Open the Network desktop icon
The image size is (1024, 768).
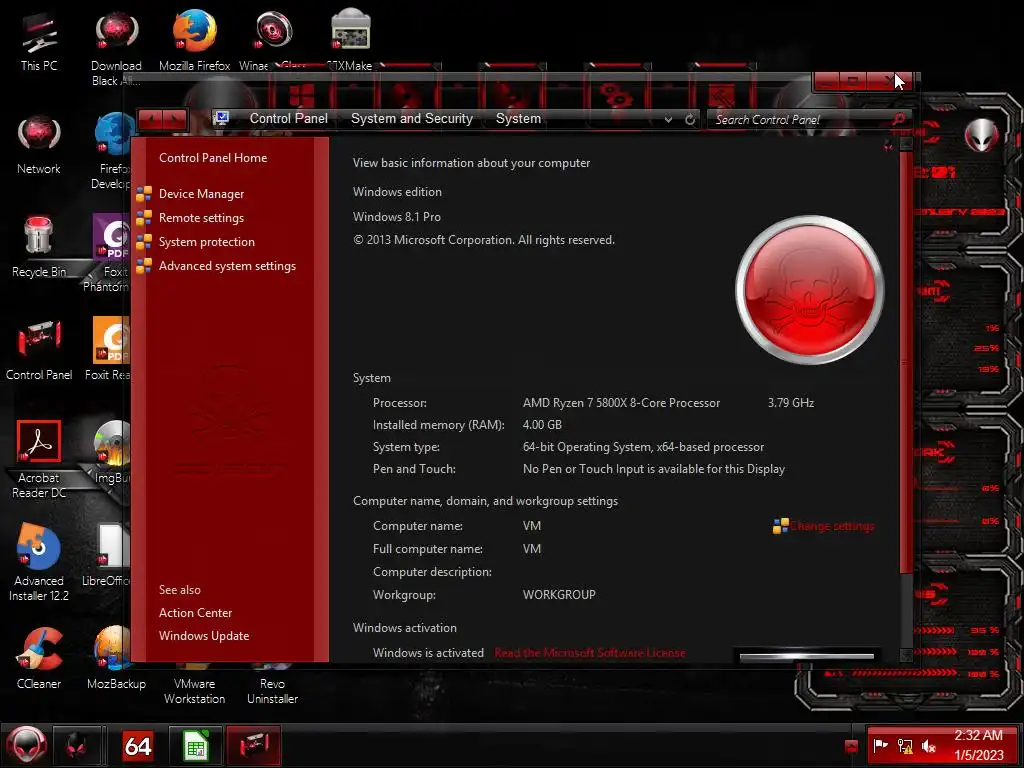(x=39, y=145)
